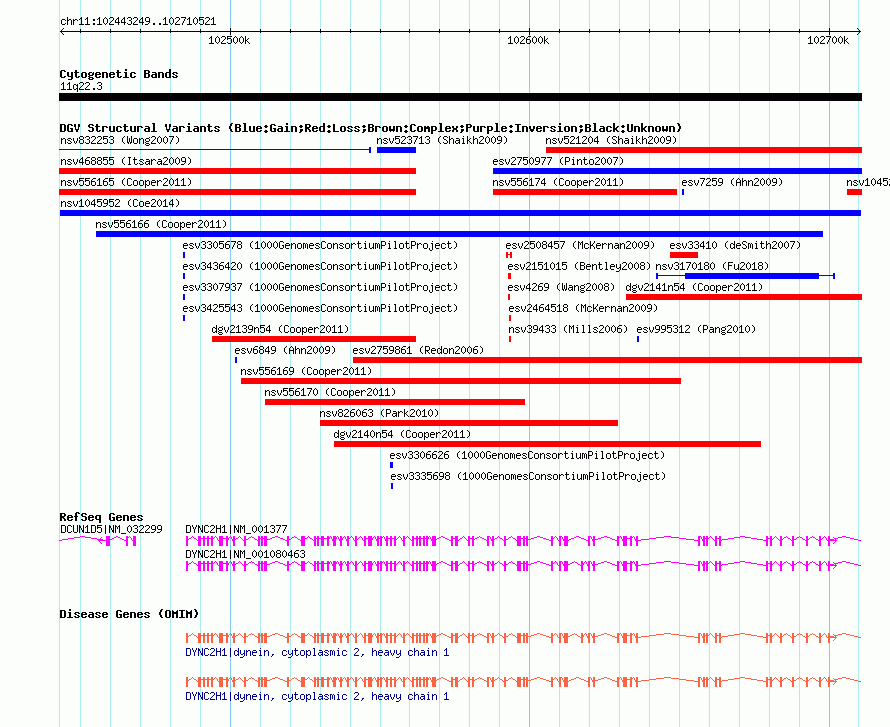Select the esv33410 (deSmith2007) red bar
890x727 pixels.
pyautogui.click(x=683, y=255)
